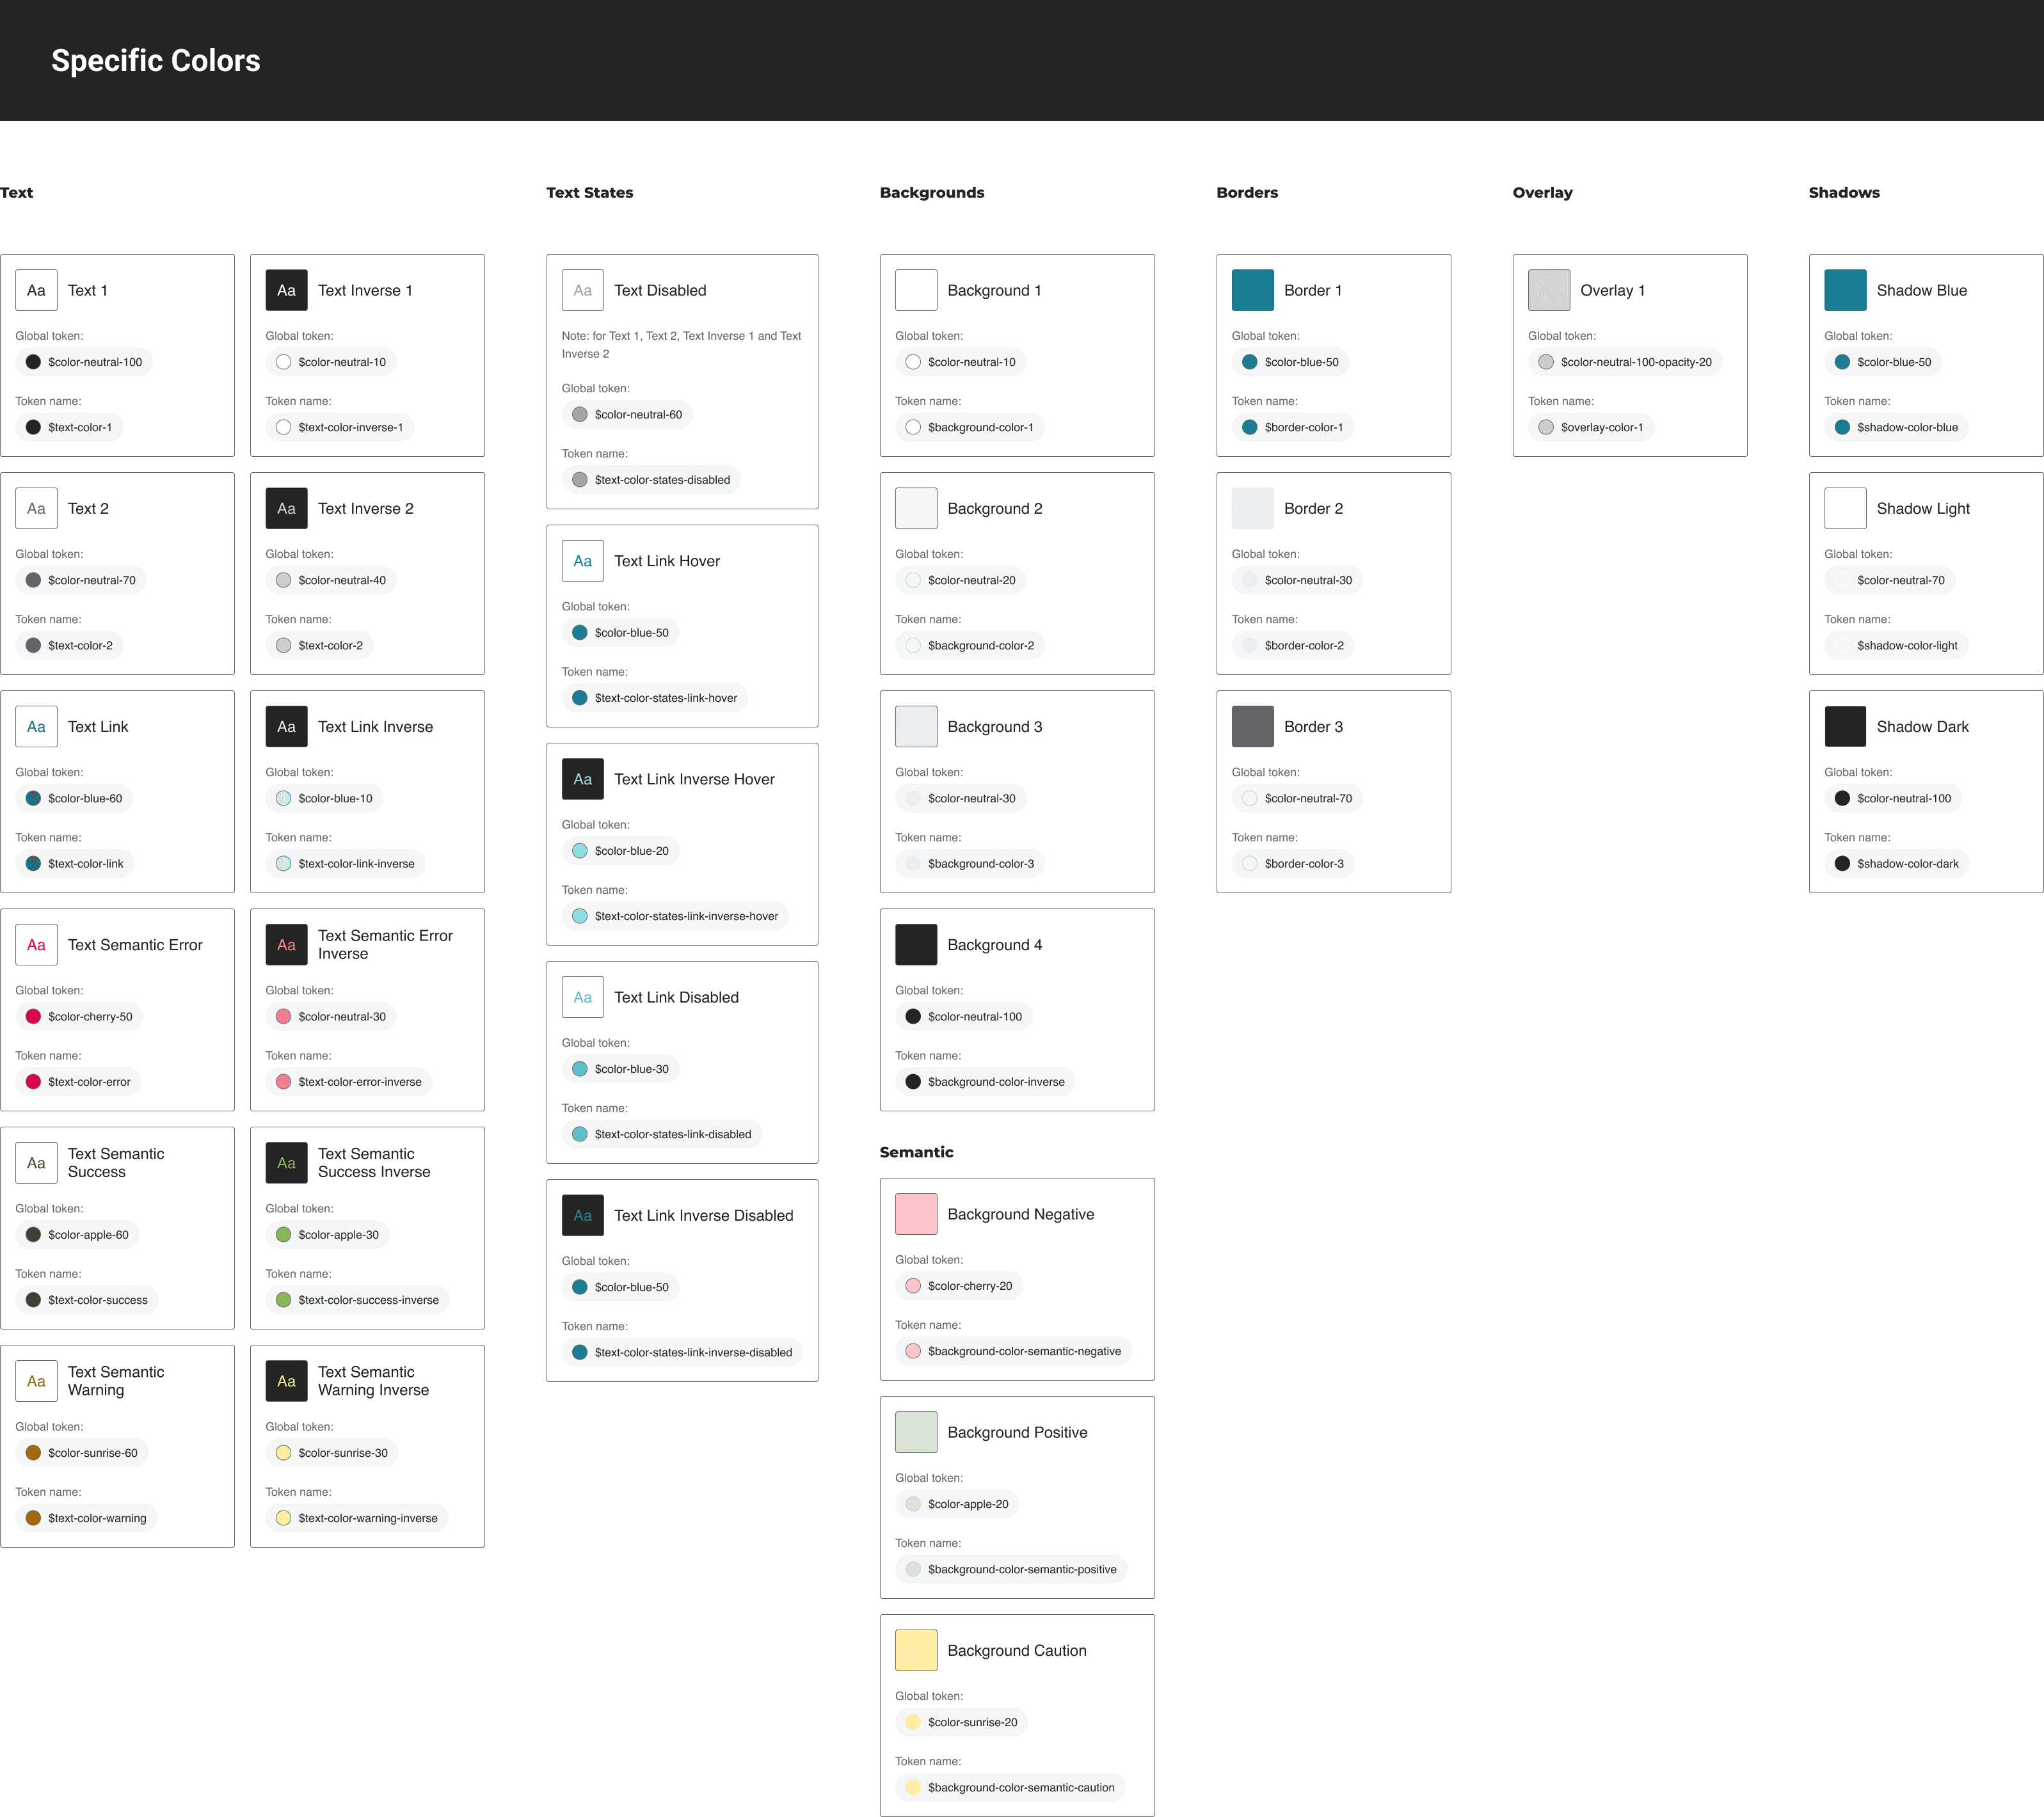The width and height of the screenshot is (2044, 1817).
Task: Click the Aa sample of Text Semantic Success
Action: [x=36, y=1163]
